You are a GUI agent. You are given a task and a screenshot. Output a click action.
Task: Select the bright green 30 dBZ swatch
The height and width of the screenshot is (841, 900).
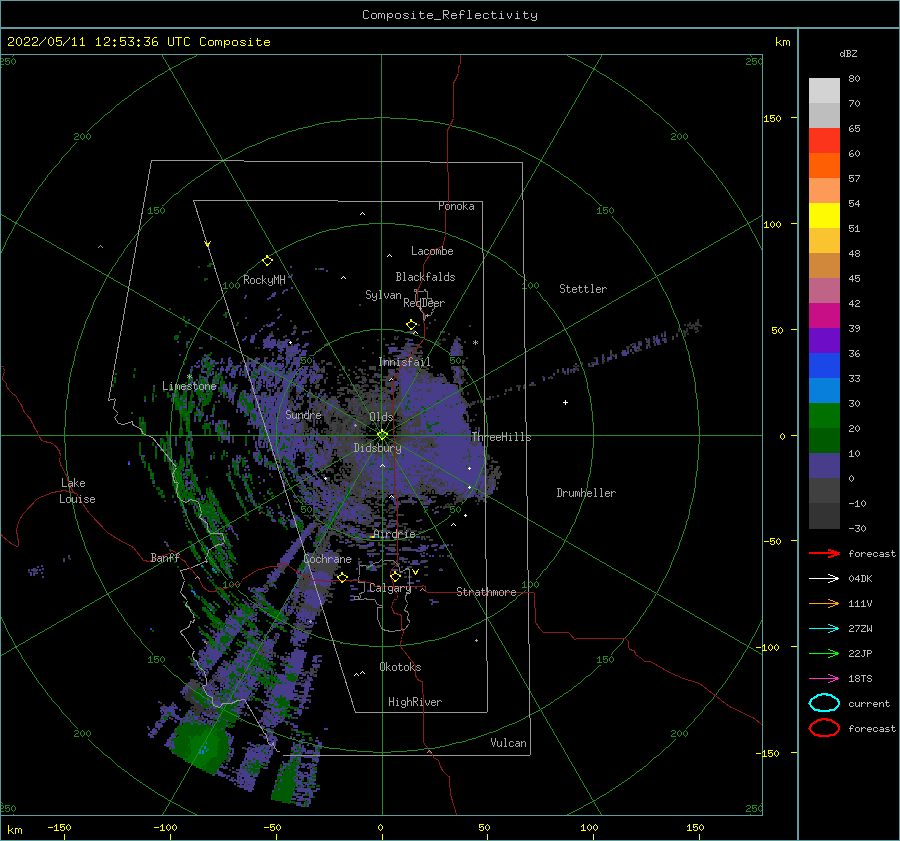[x=824, y=415]
